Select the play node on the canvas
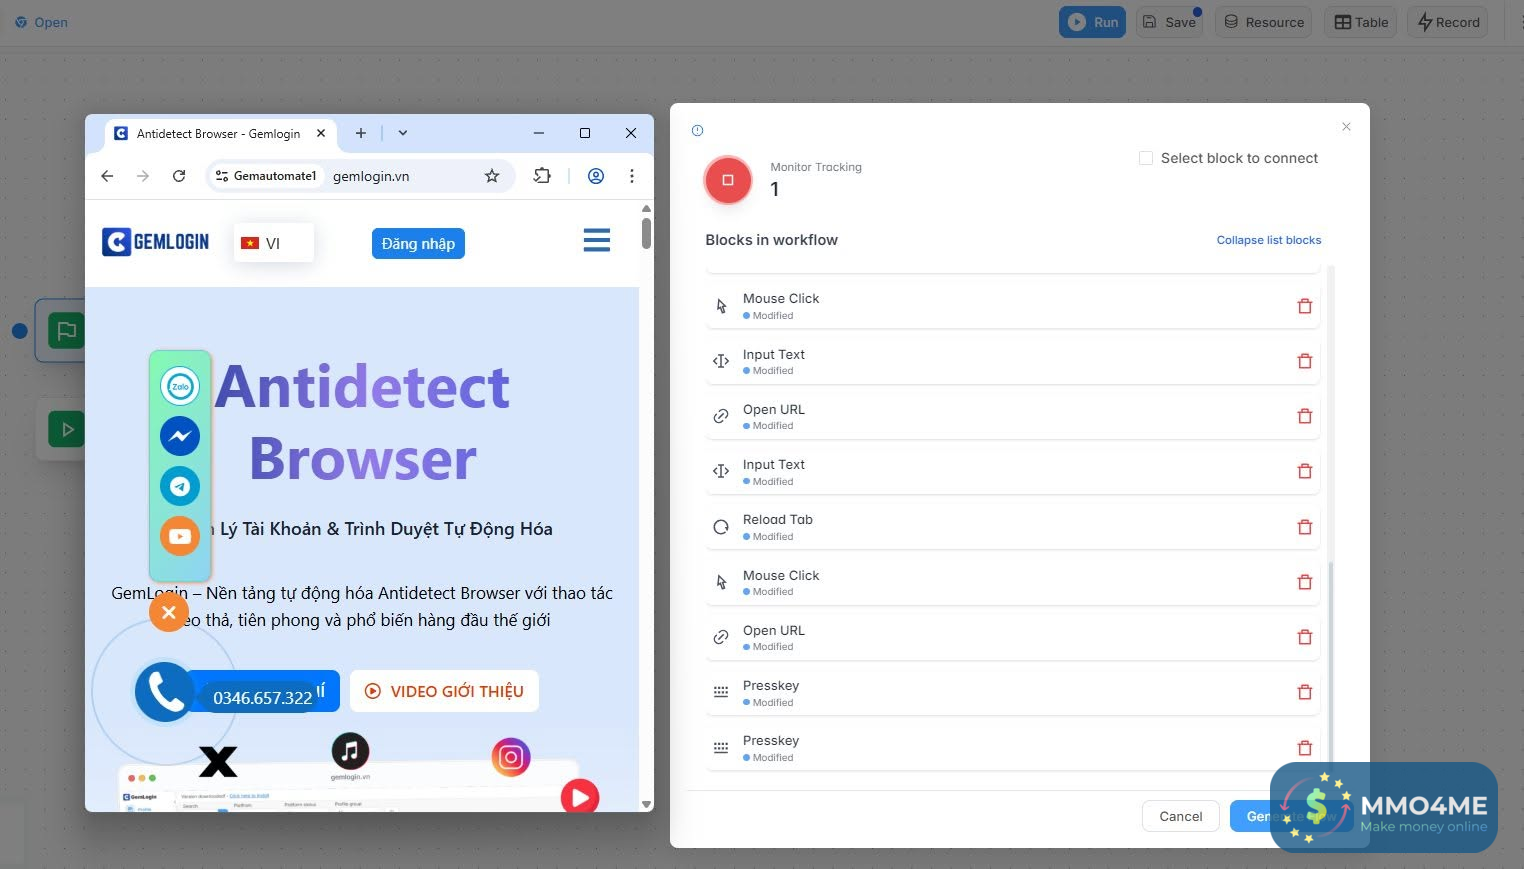The height and width of the screenshot is (869, 1524). point(66,430)
